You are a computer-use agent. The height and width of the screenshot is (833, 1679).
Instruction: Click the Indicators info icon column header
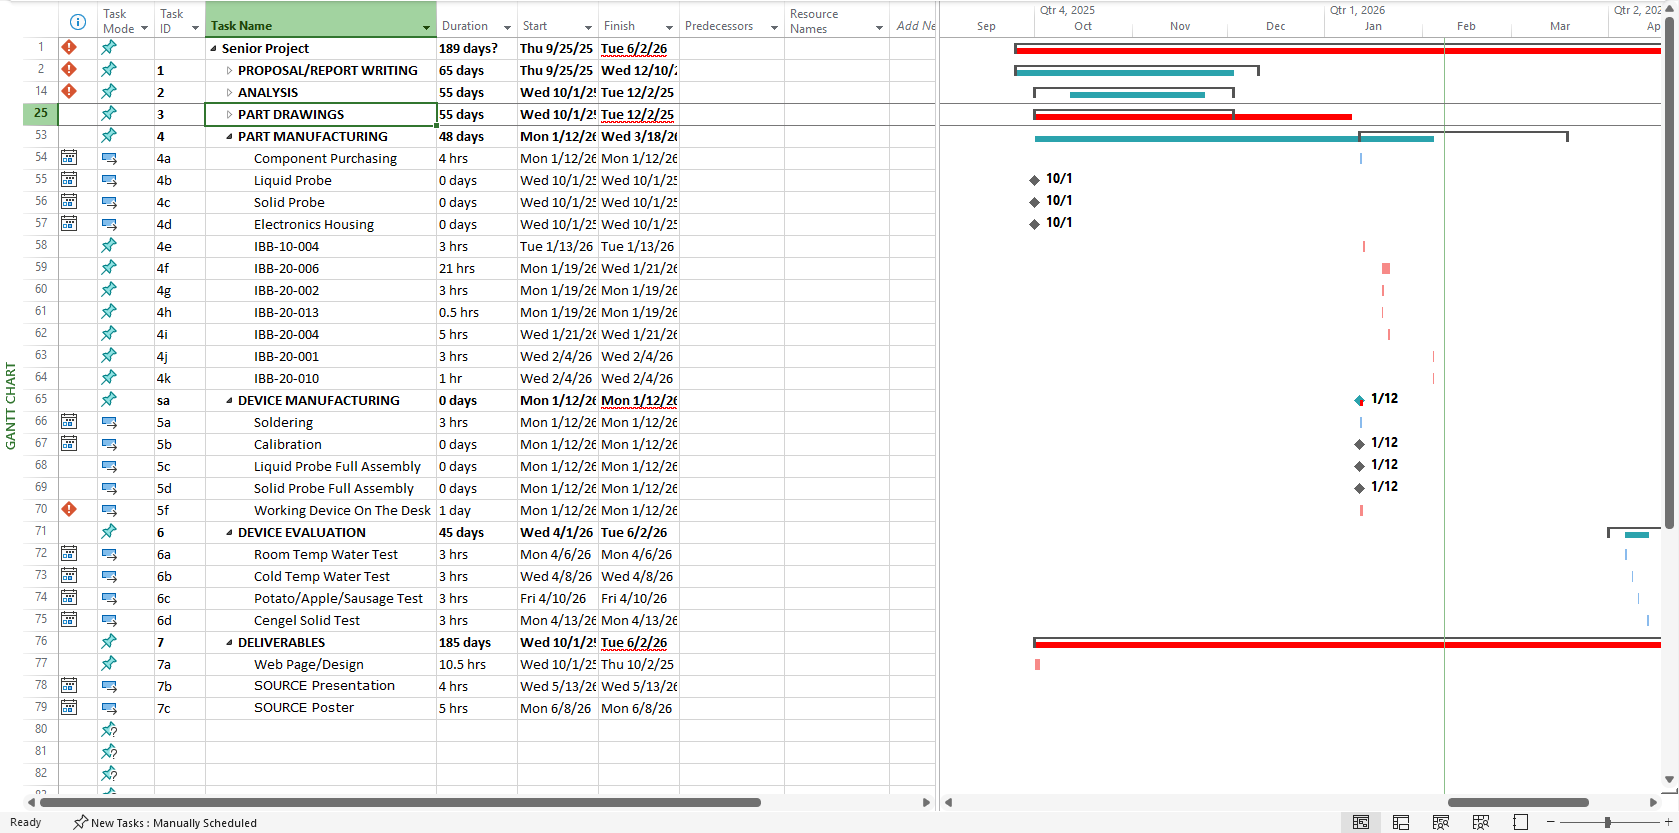[x=78, y=22]
